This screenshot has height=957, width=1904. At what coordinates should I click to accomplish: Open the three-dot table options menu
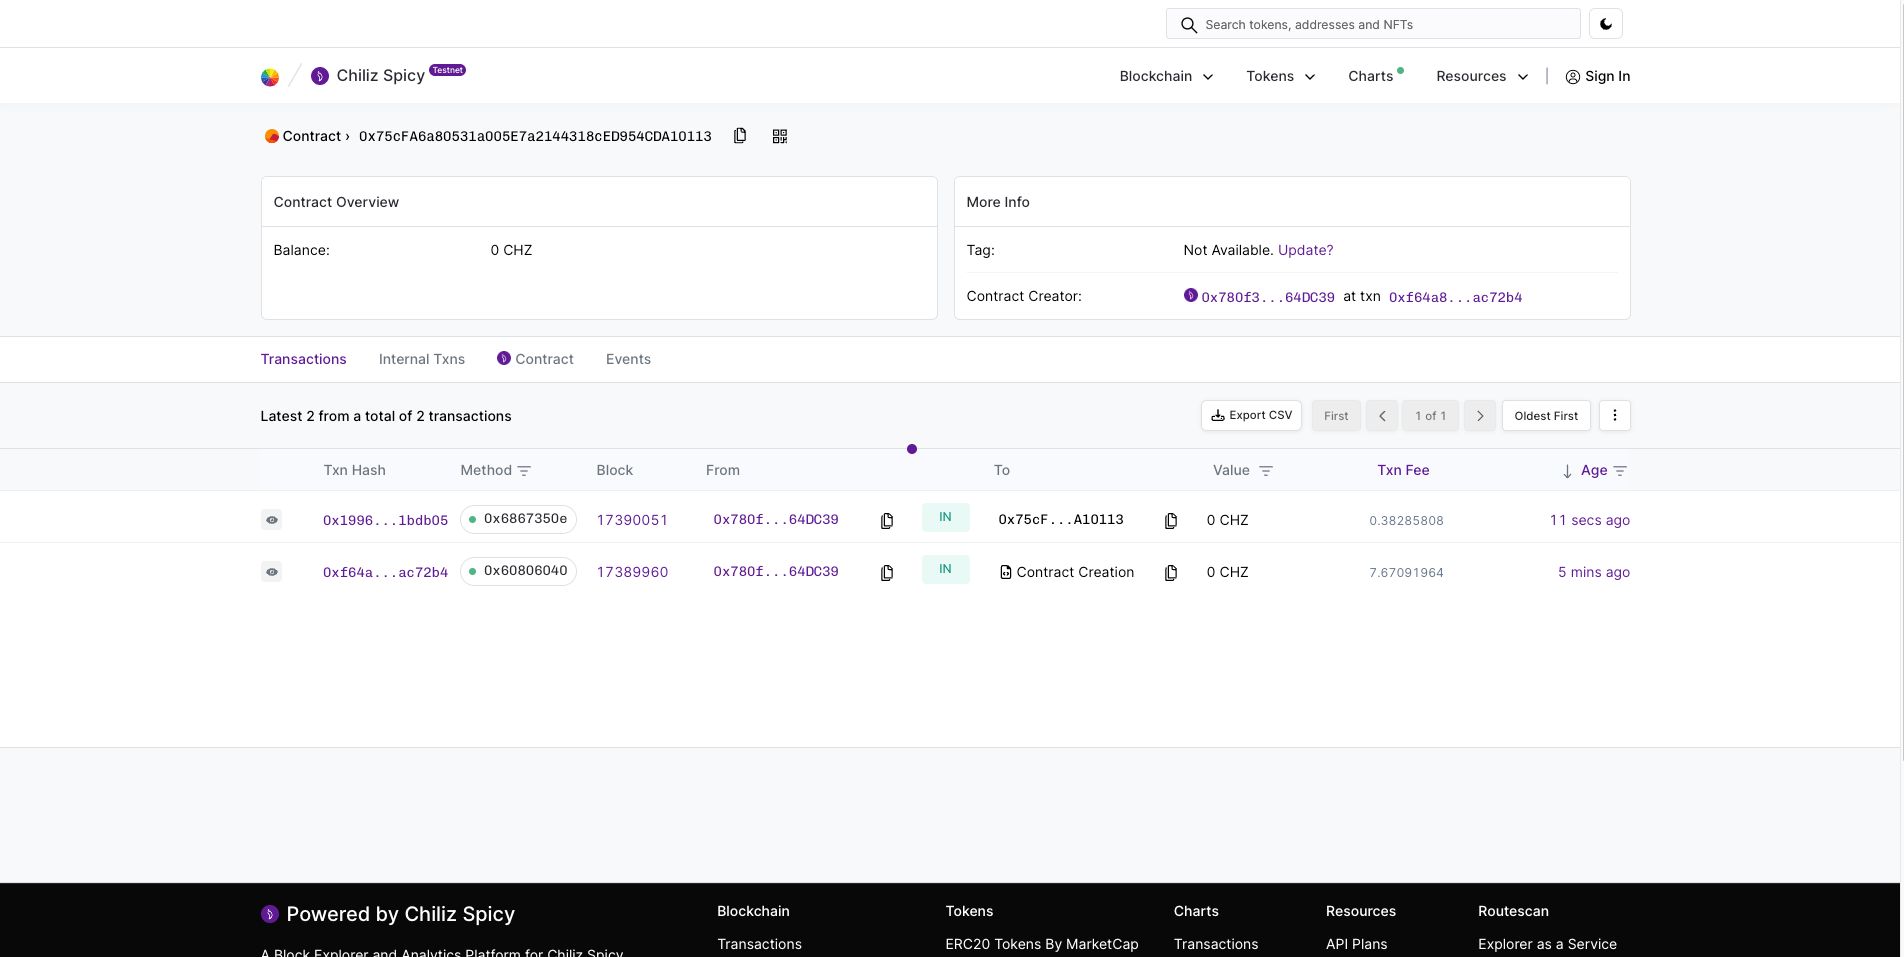coord(1615,416)
